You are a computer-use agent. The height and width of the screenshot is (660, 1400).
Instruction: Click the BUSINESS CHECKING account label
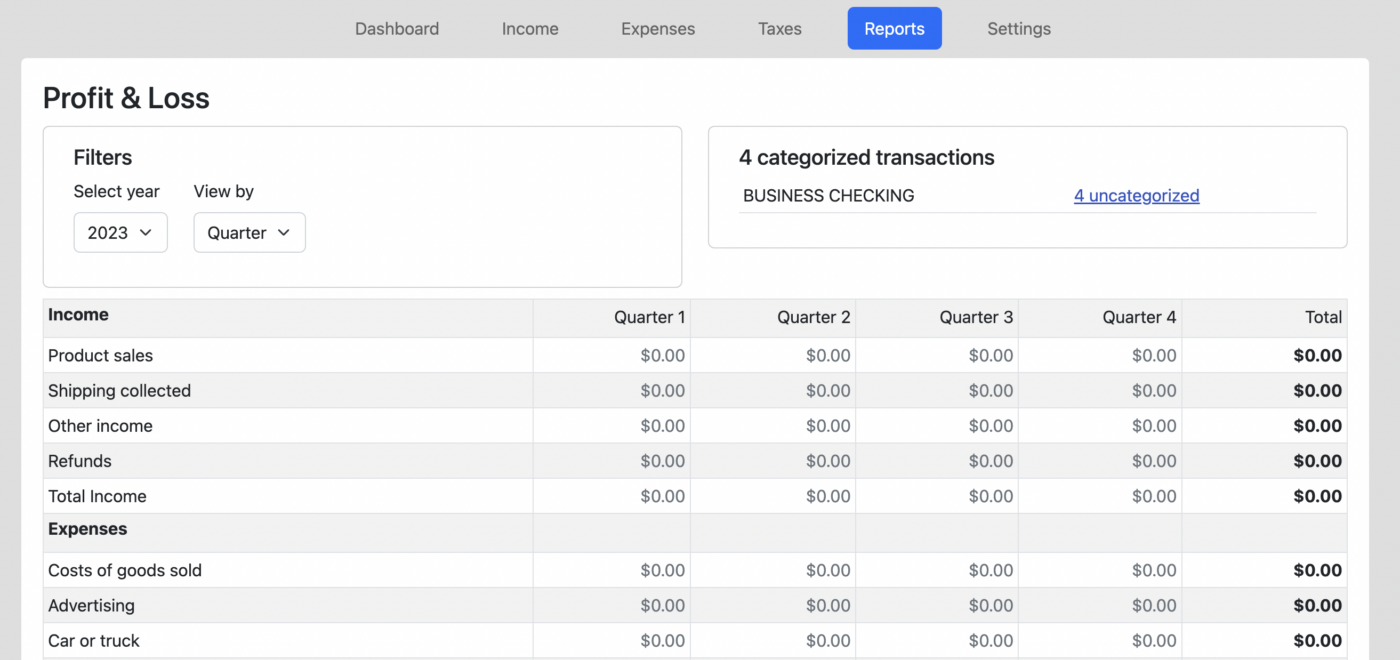pos(828,195)
